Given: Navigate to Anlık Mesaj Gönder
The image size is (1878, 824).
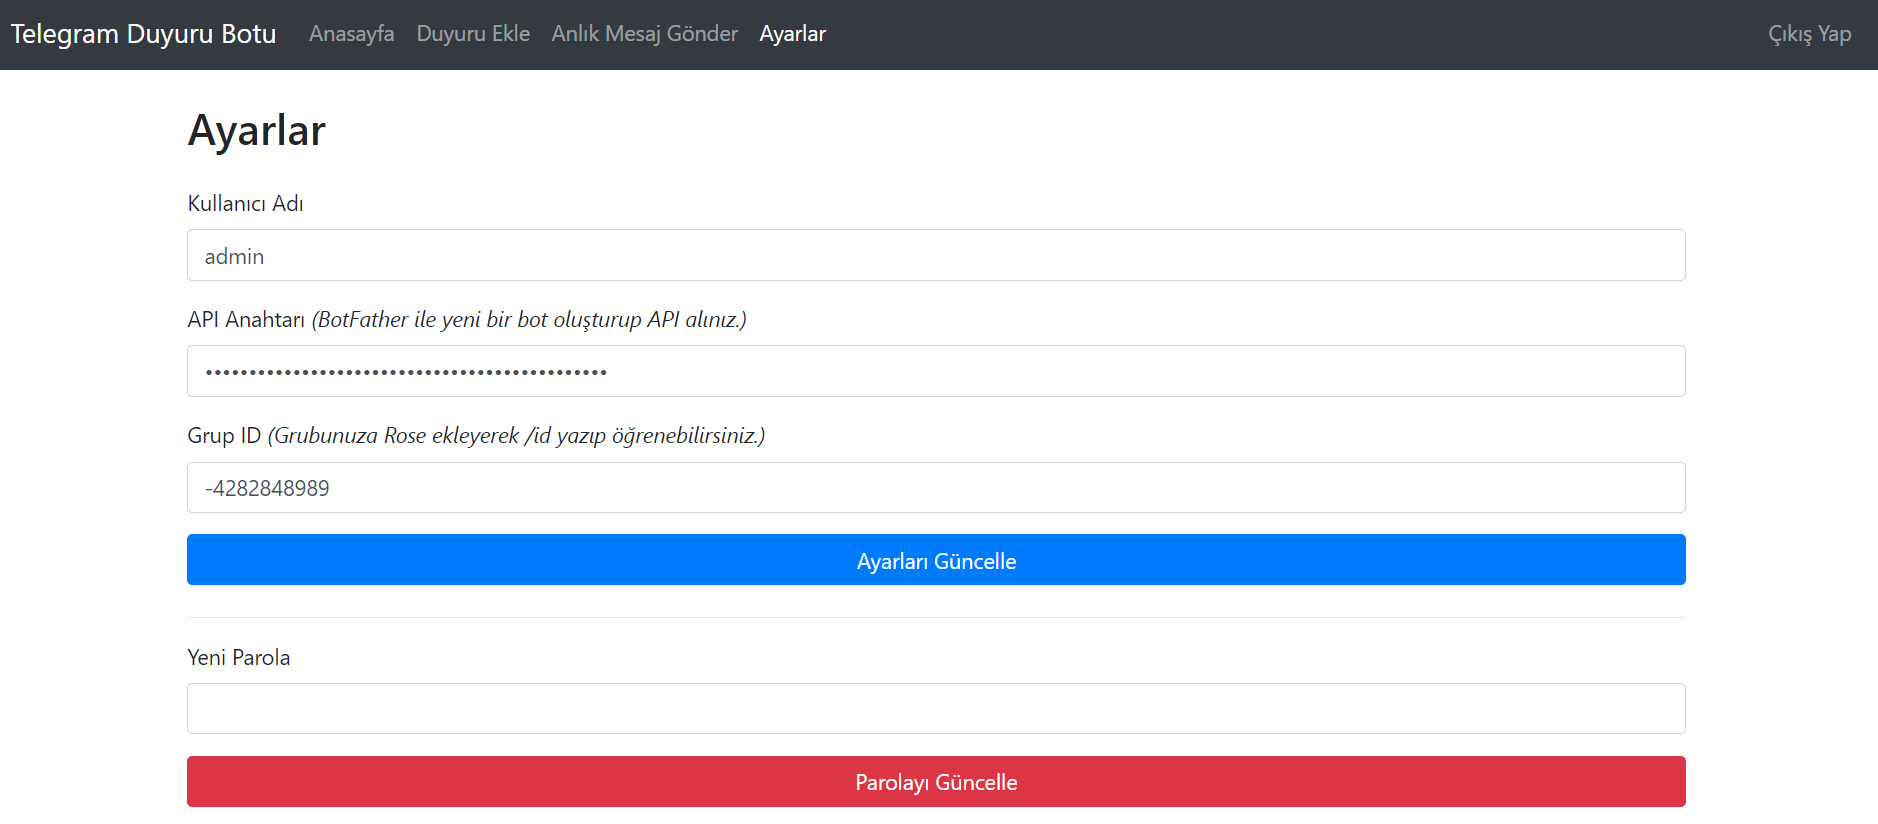Looking at the screenshot, I should pyautogui.click(x=645, y=34).
